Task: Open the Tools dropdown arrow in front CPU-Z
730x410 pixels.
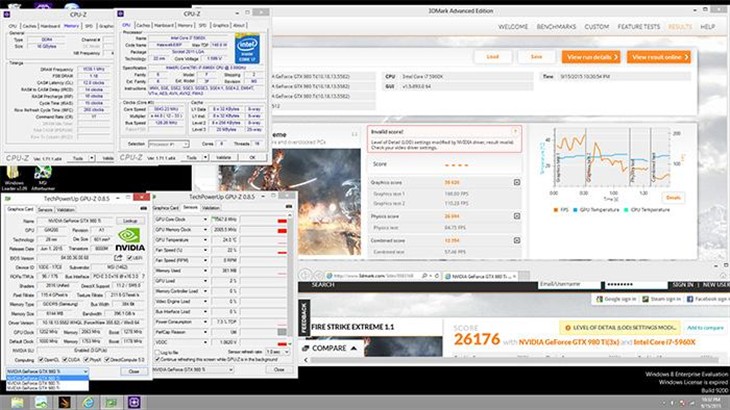Action: [205, 158]
